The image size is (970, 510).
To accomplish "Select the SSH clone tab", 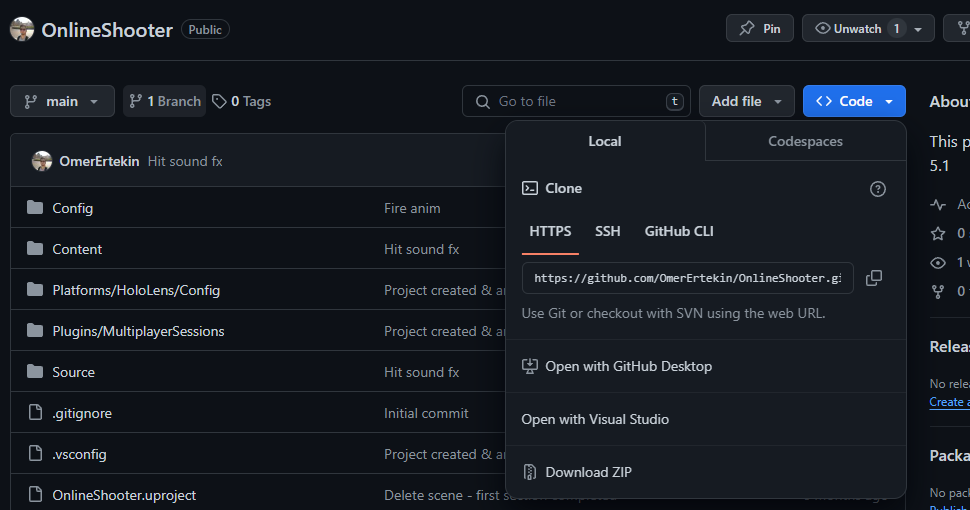I will coord(608,231).
